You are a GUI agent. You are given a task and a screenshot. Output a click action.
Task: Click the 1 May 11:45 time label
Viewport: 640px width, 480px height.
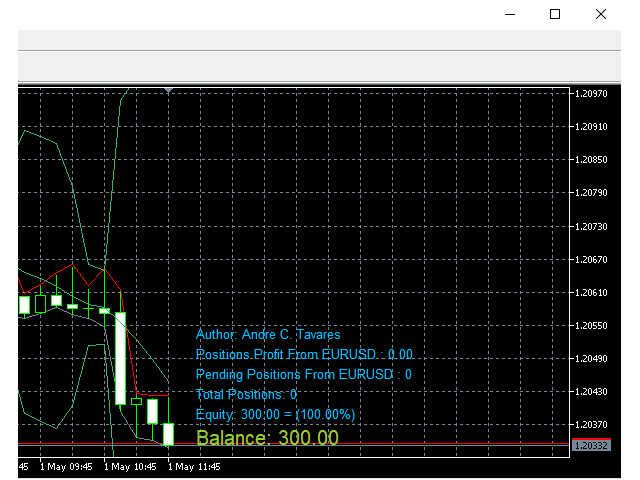pyautogui.click(x=194, y=467)
